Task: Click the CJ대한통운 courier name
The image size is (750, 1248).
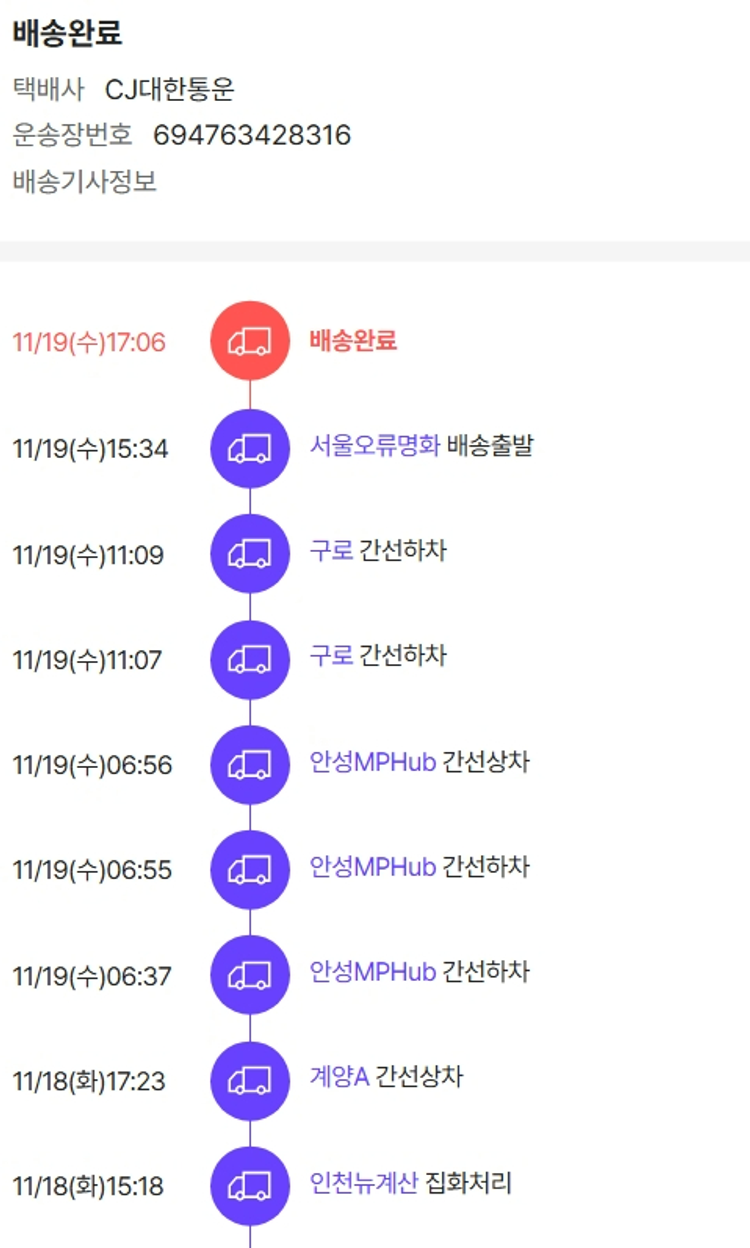Action: (x=169, y=89)
